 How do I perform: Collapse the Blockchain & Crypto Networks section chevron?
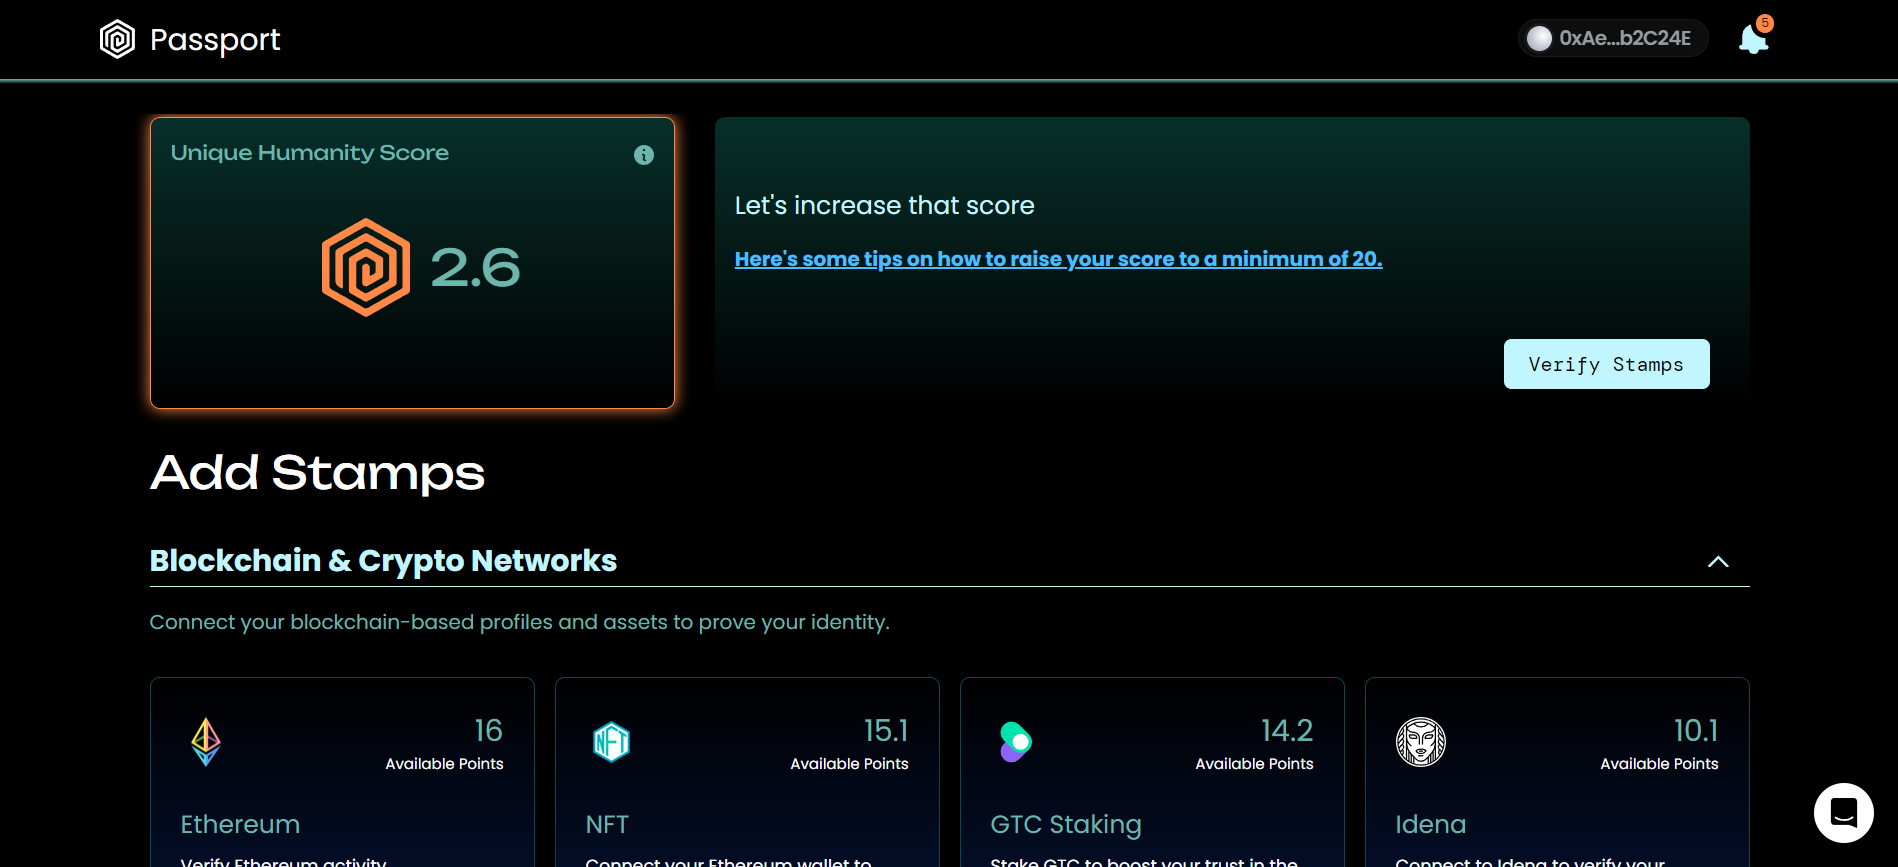pos(1718,562)
